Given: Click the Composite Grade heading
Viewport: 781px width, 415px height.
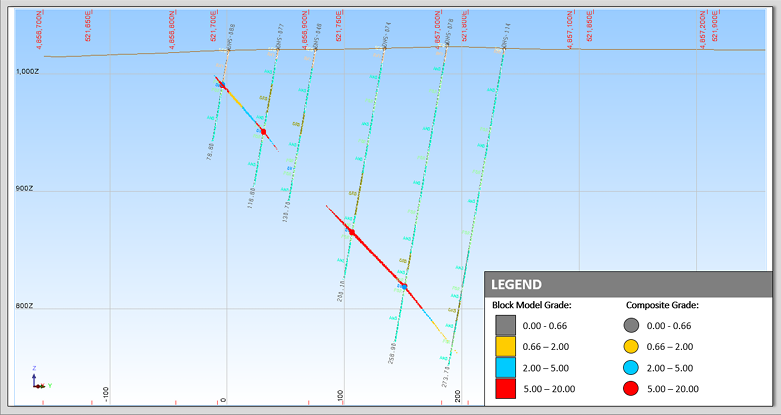Looking at the screenshot, I should coord(662,305).
